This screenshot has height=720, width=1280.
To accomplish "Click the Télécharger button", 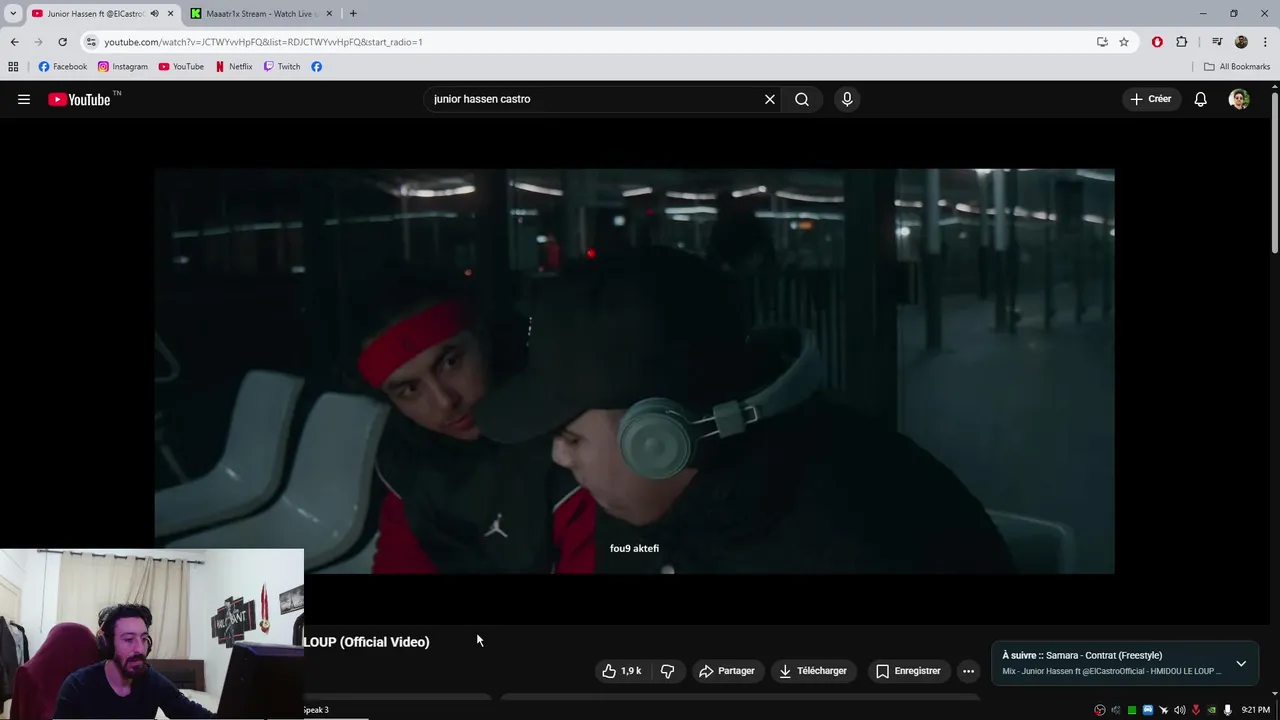I will [813, 671].
